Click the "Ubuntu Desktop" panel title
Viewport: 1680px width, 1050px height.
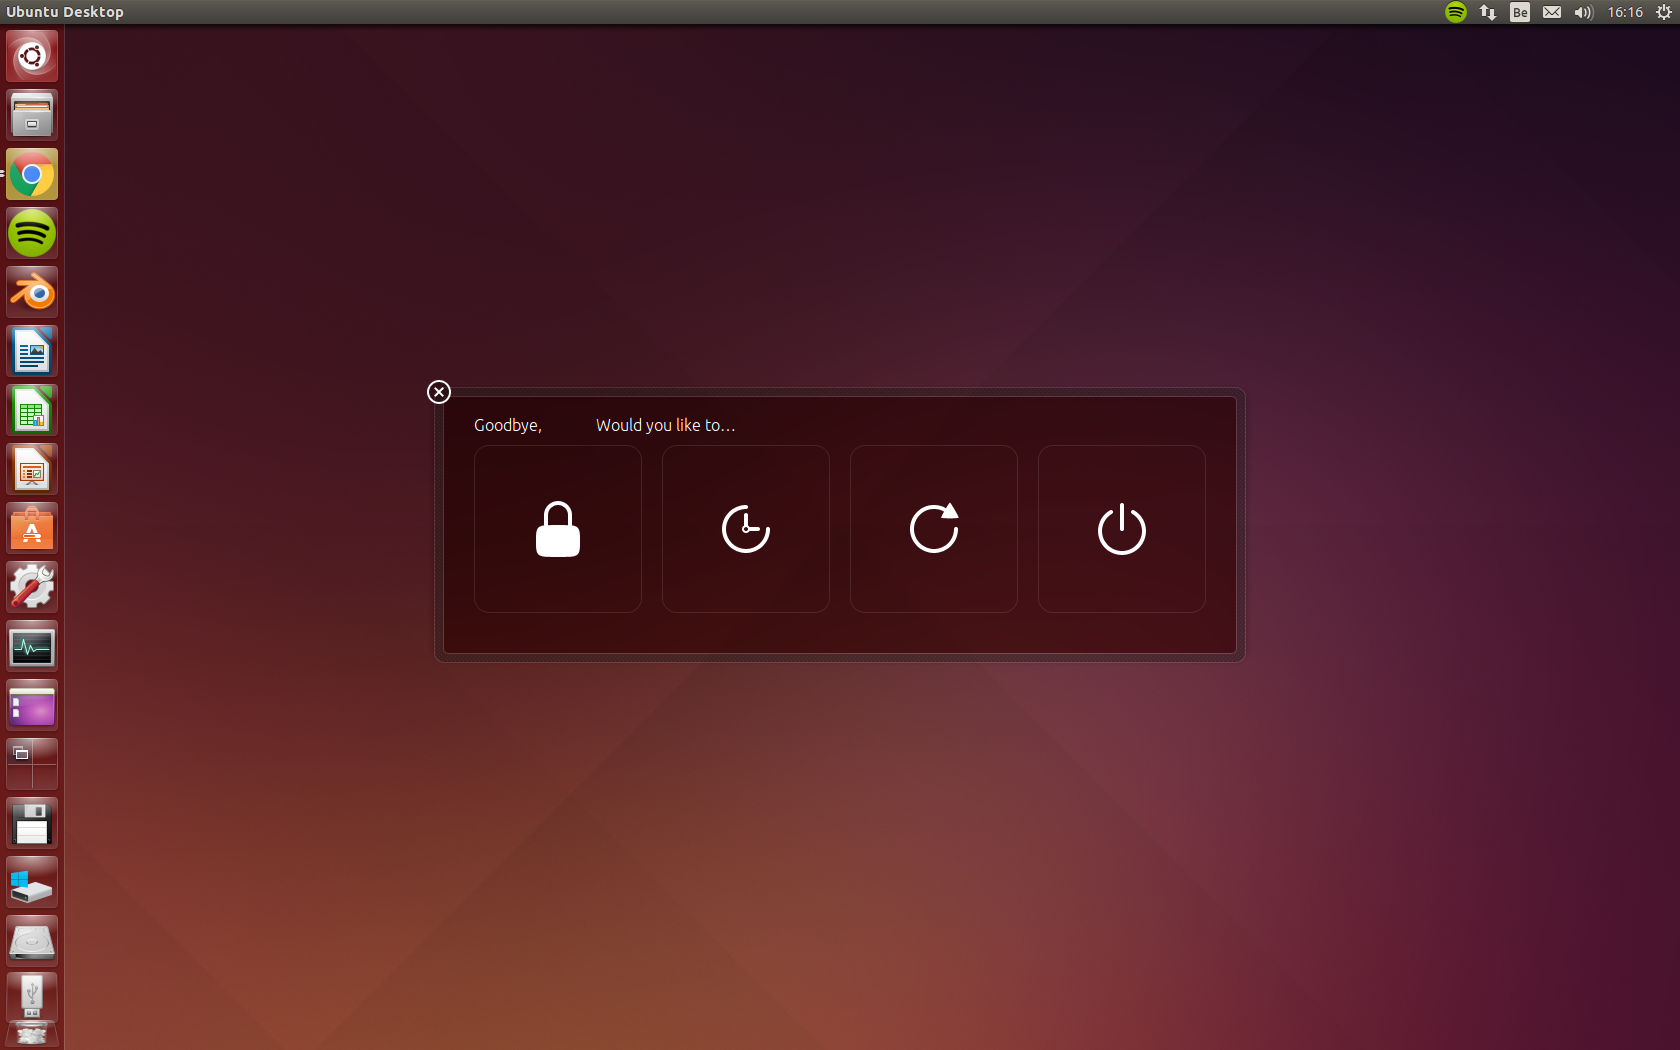[x=65, y=12]
